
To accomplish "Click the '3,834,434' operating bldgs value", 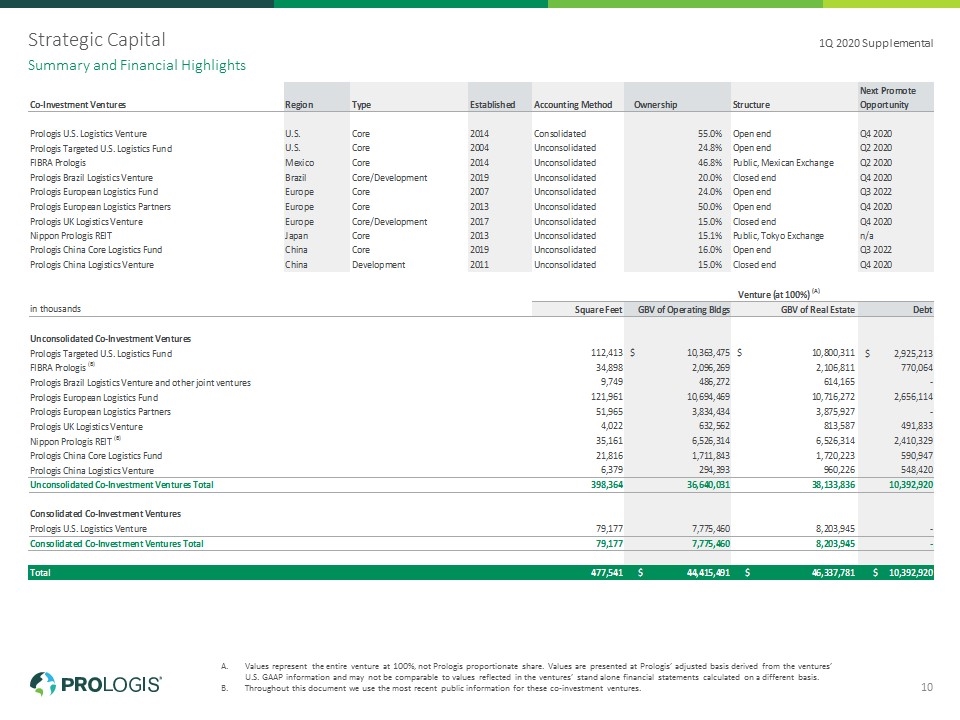I will [x=711, y=411].
